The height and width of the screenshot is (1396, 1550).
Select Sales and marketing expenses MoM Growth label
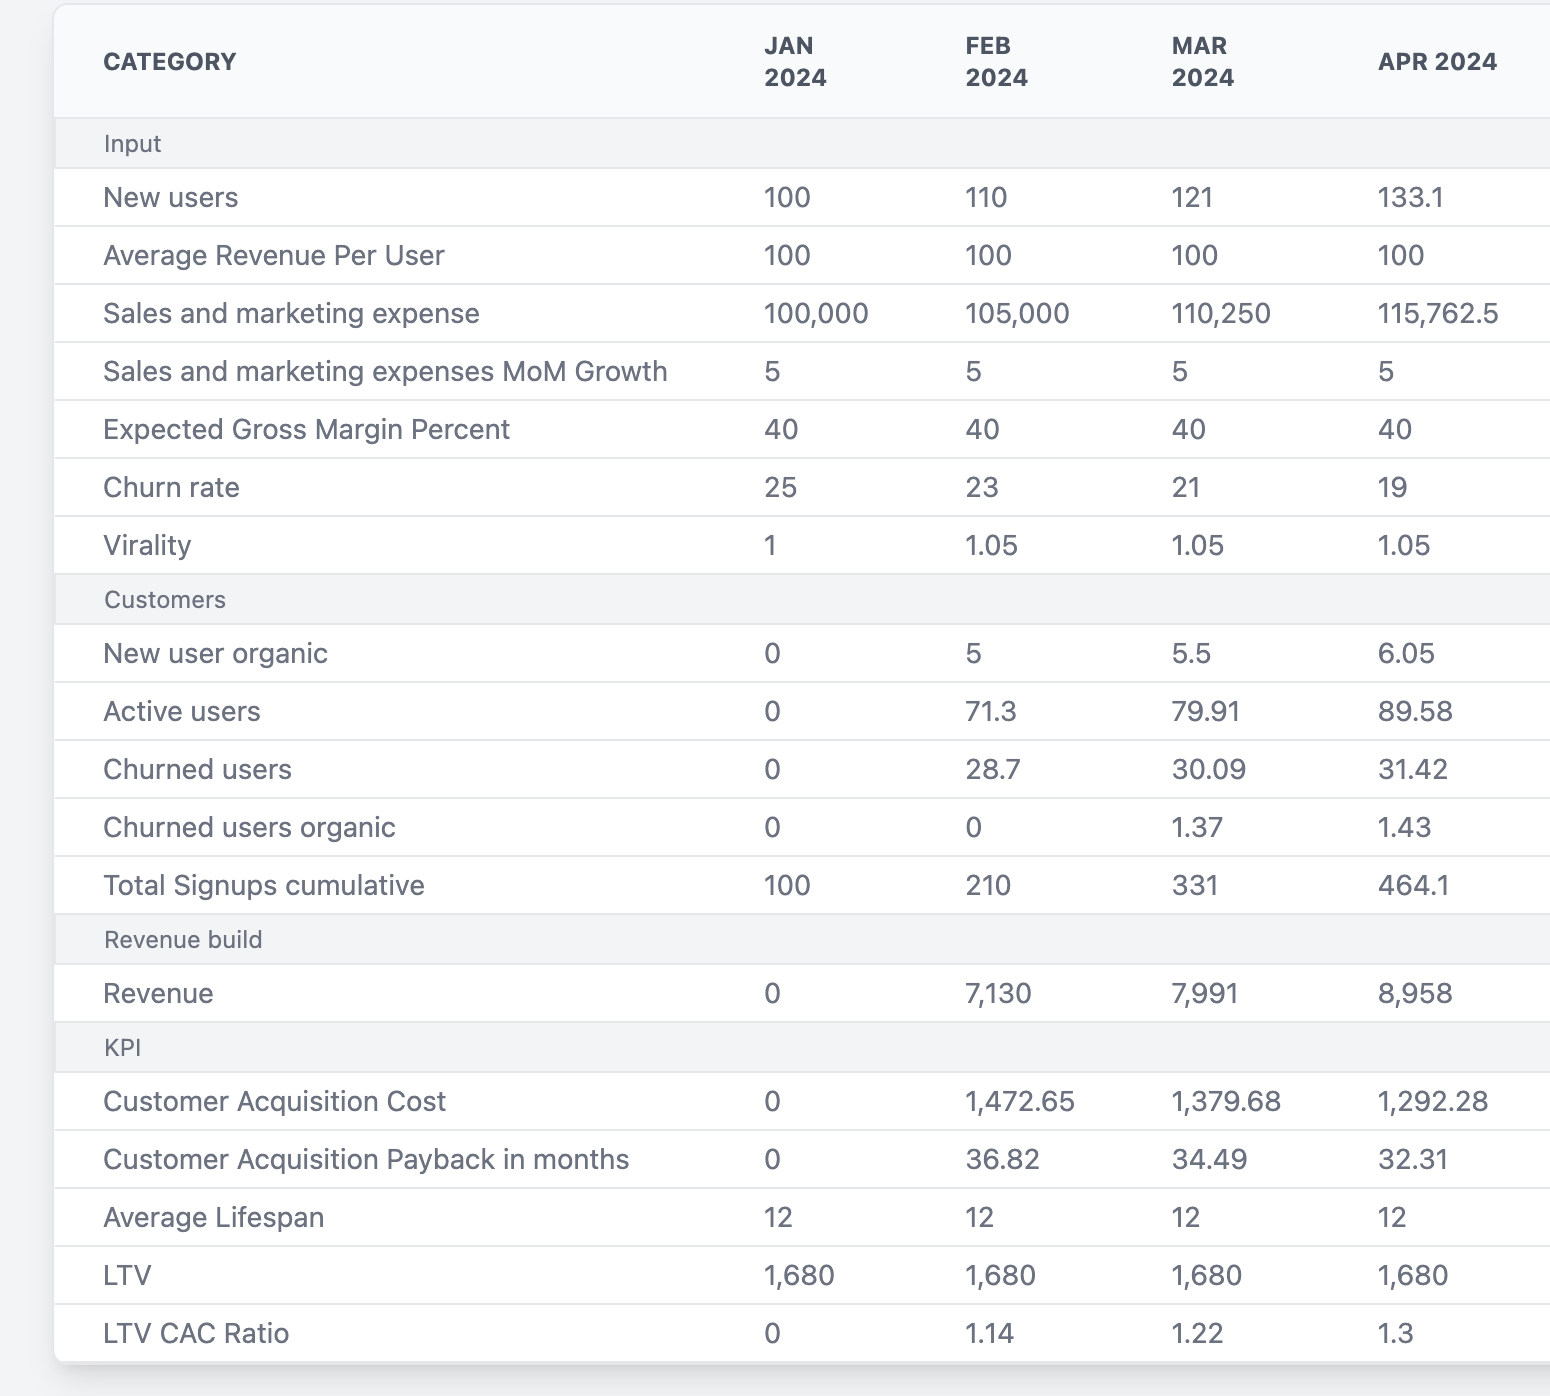tap(385, 371)
